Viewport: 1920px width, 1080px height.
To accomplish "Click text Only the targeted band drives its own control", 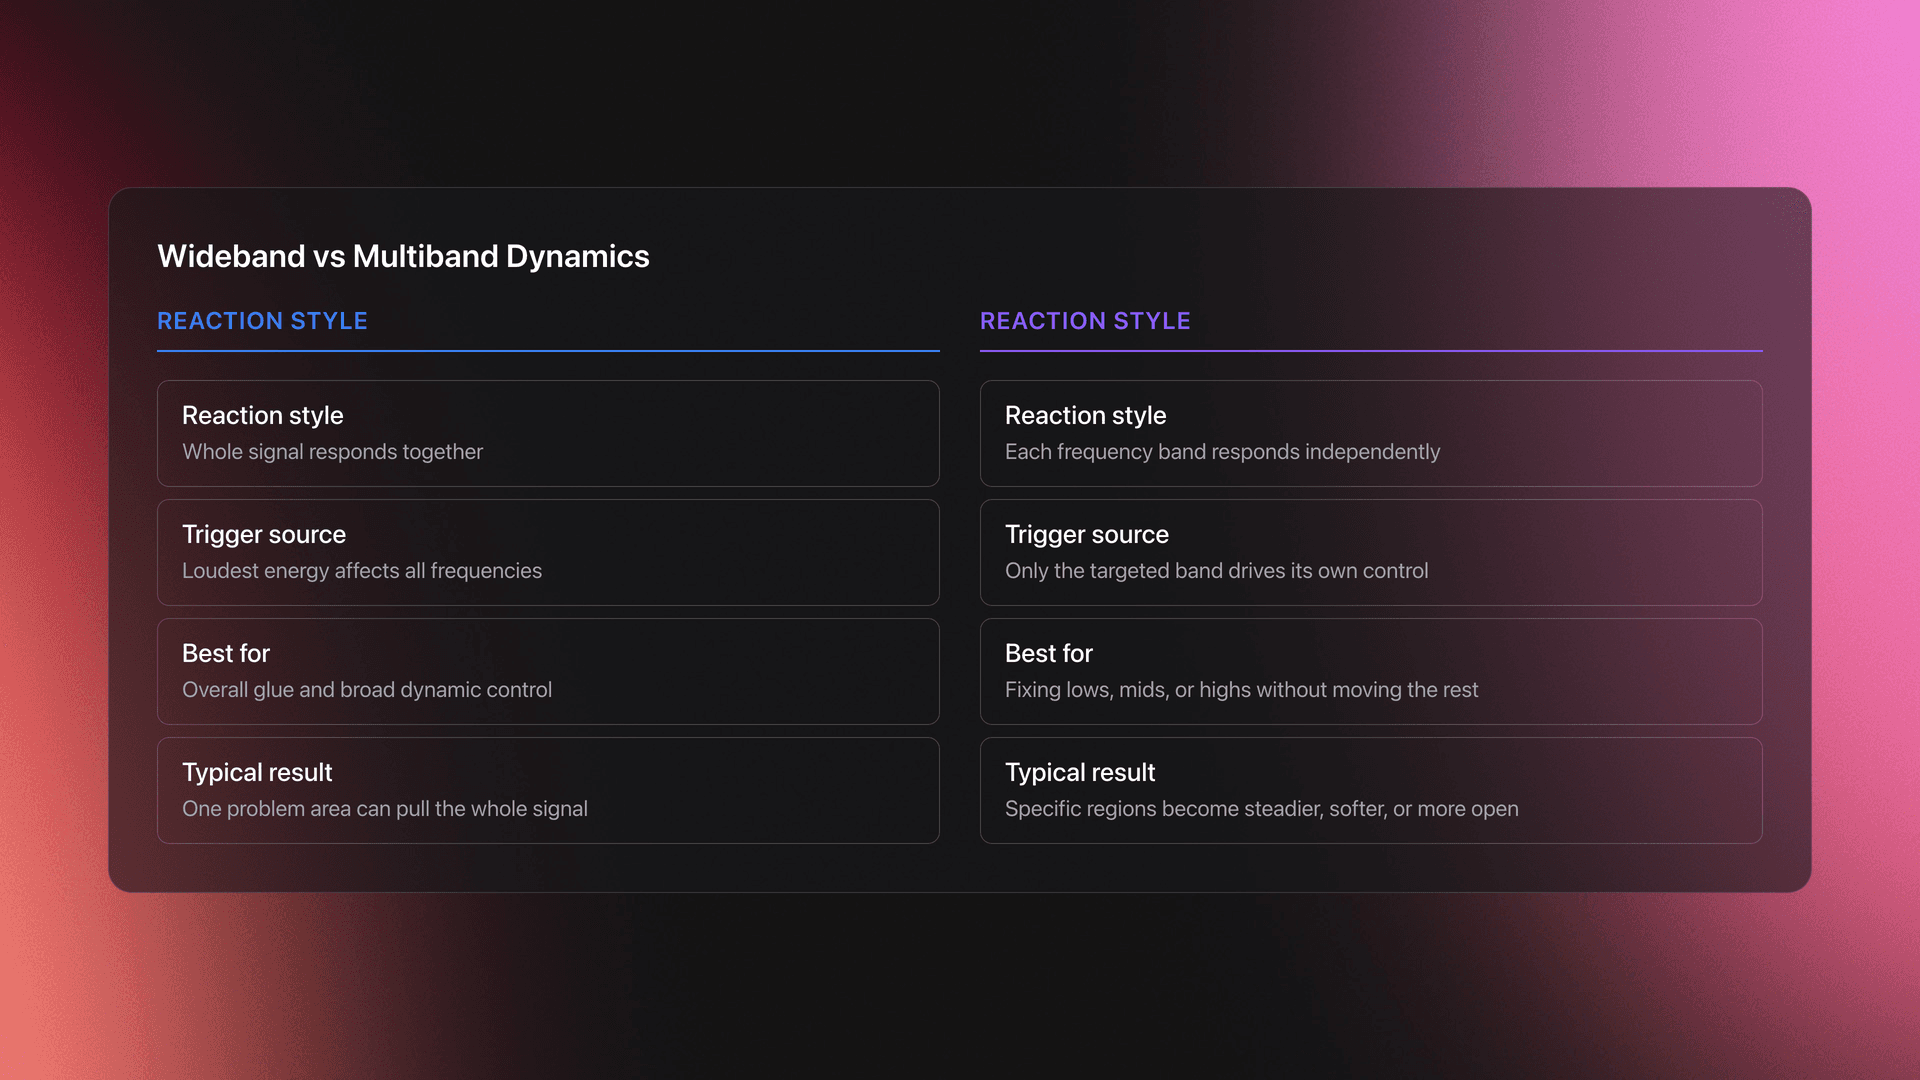I will click(1216, 571).
